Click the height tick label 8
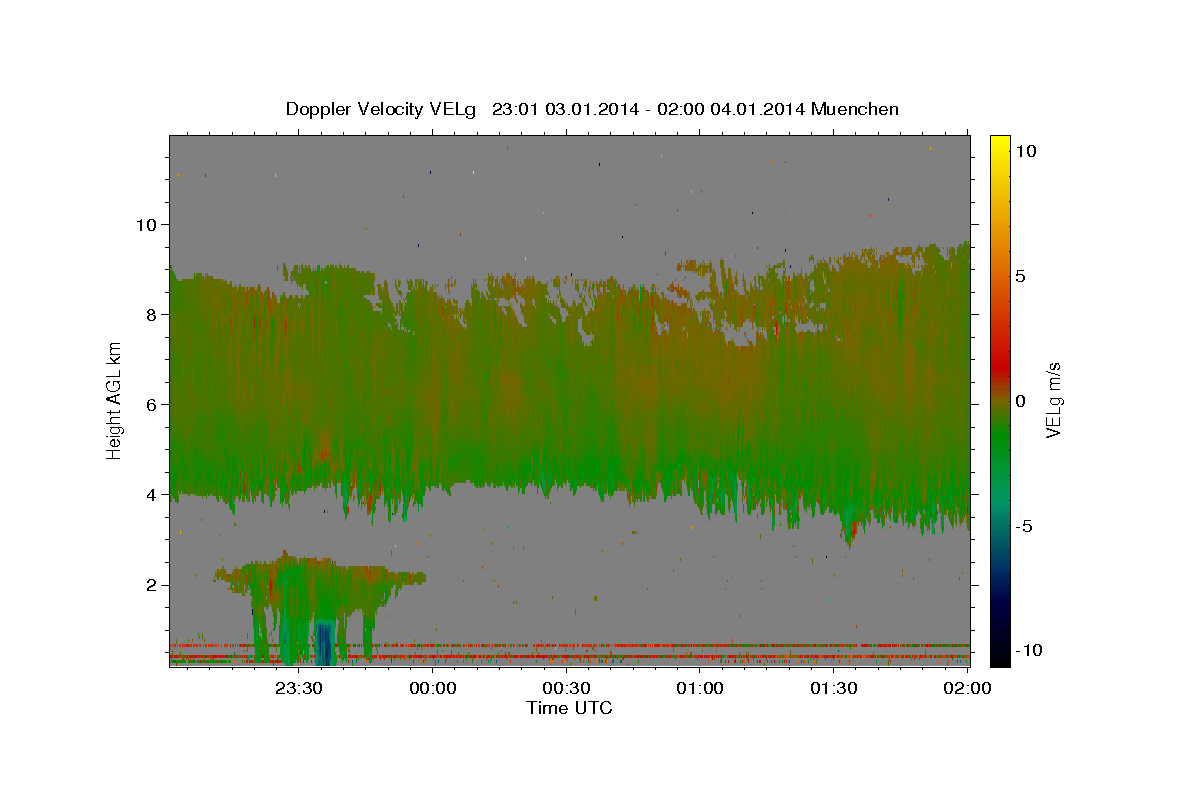This screenshot has width=1200, height=800. [x=152, y=314]
